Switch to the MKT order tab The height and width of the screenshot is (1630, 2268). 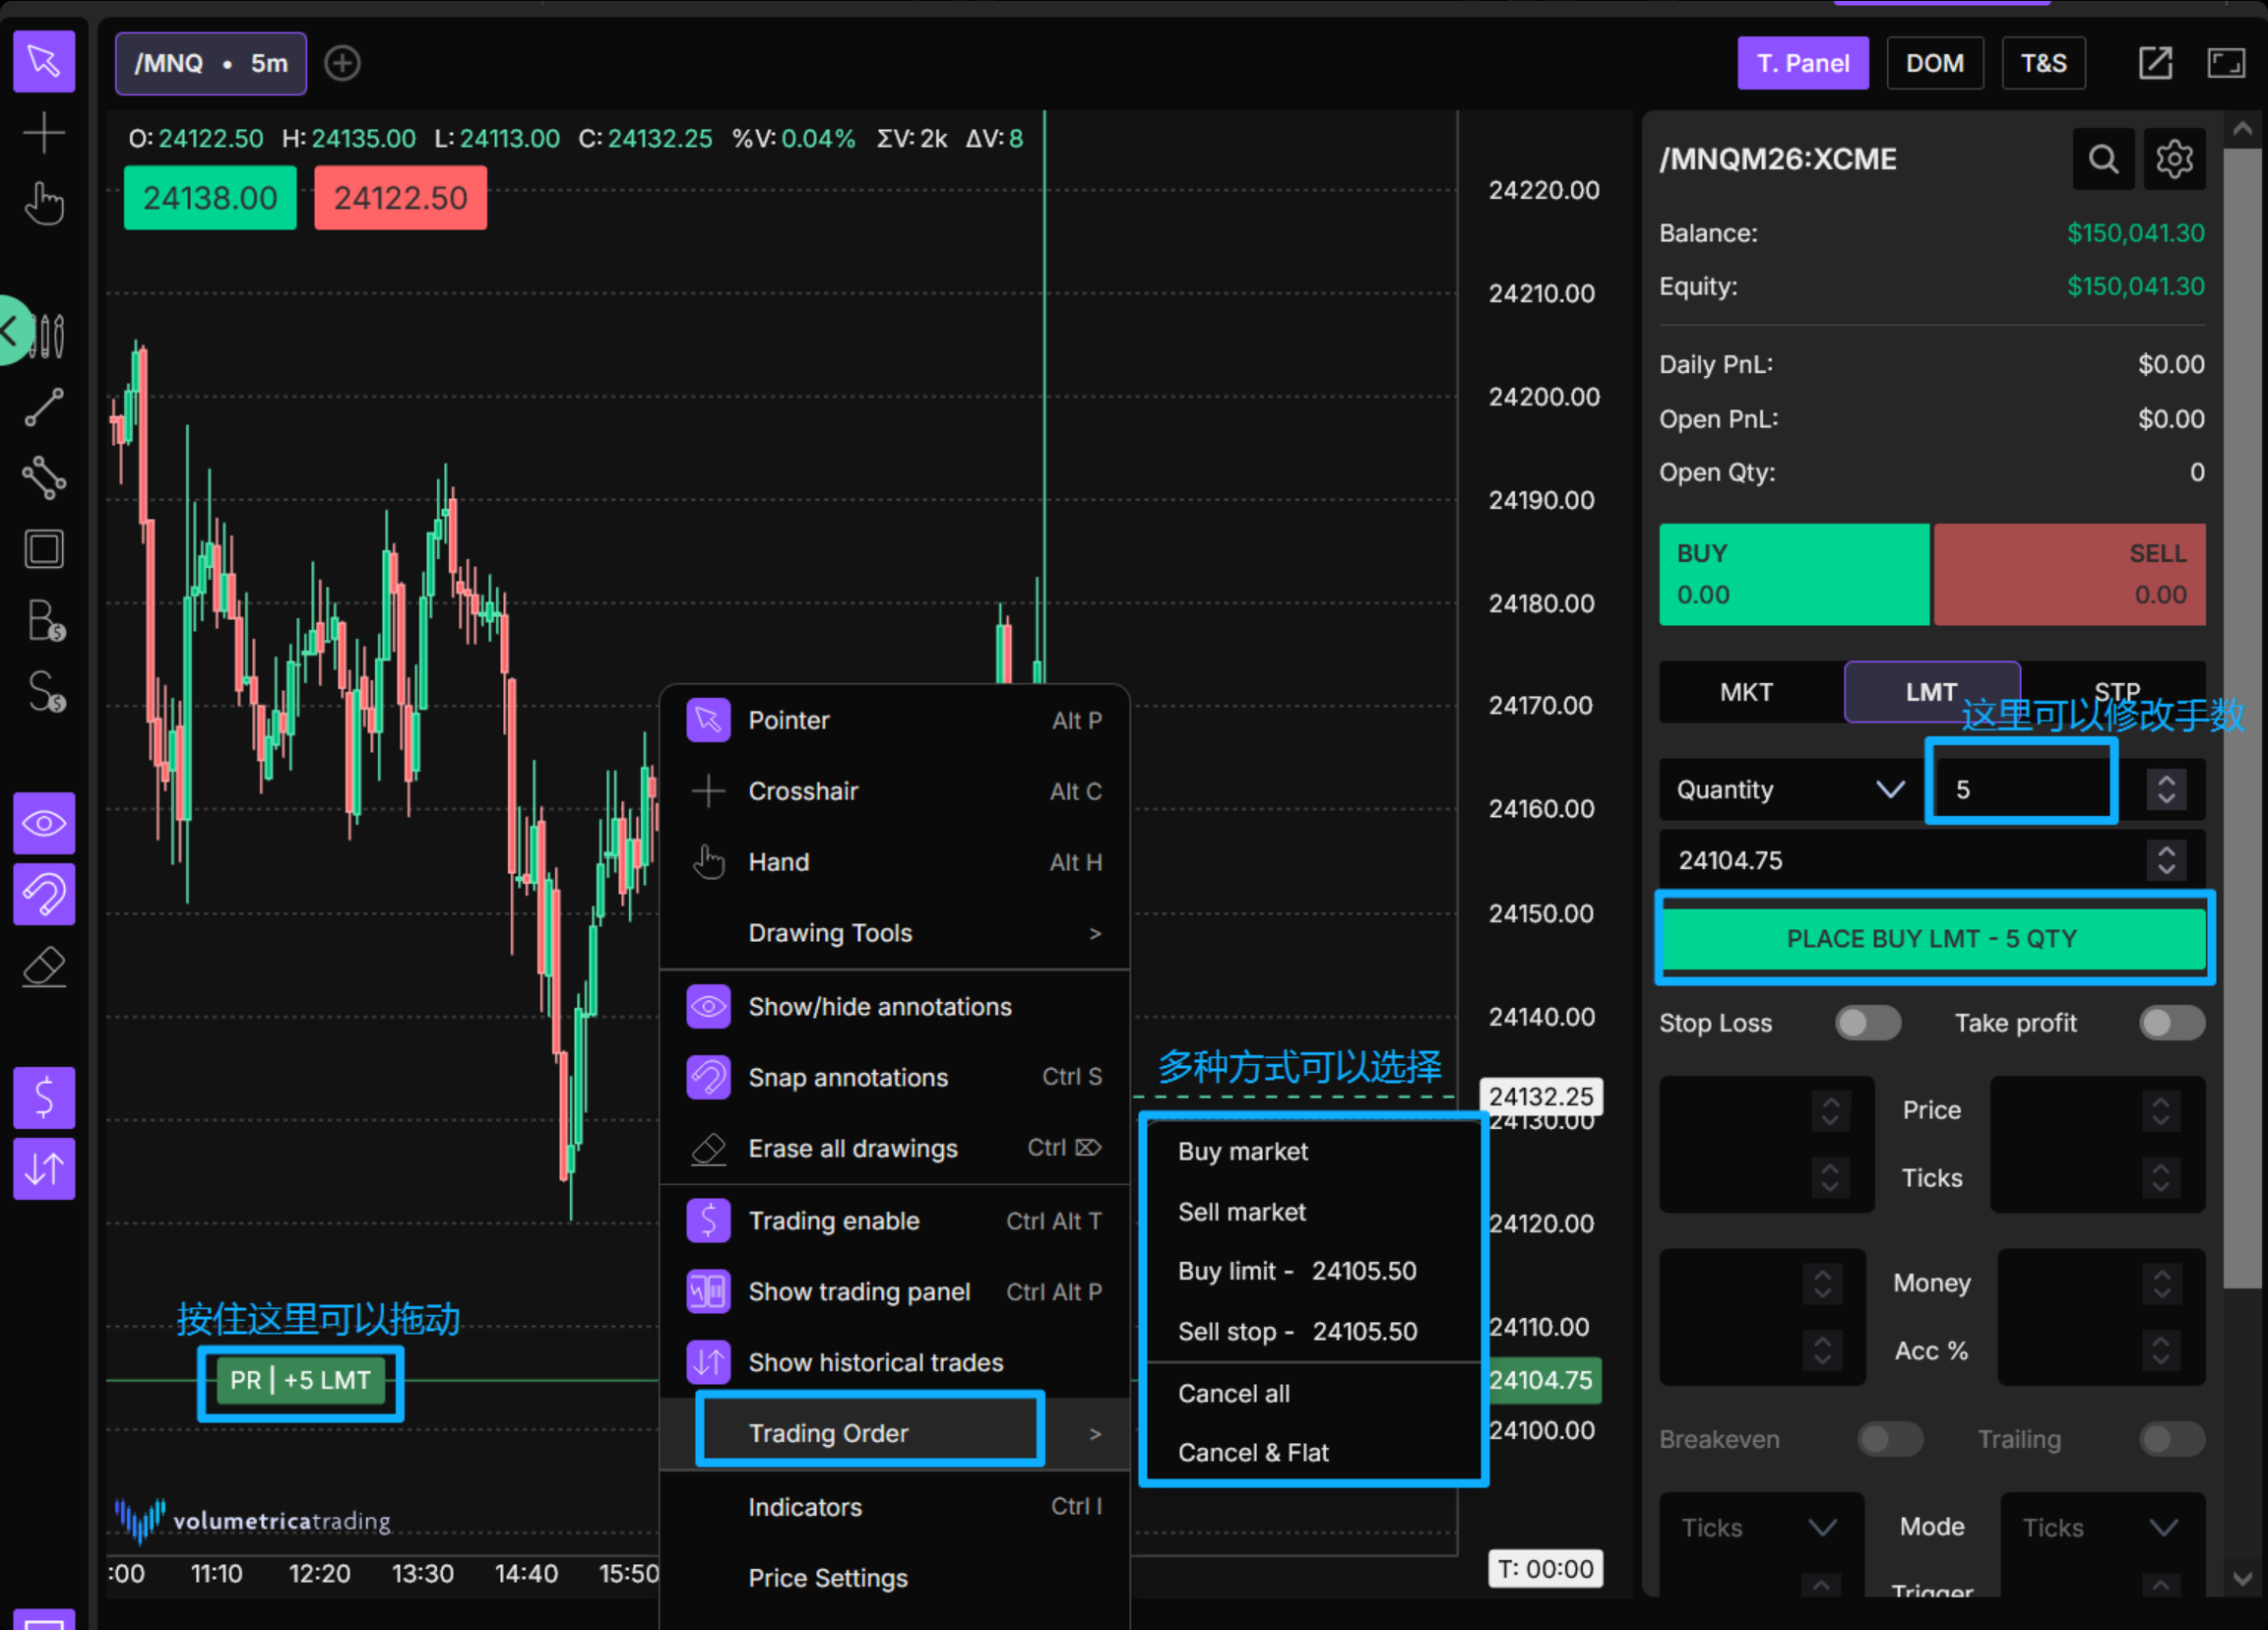click(x=1746, y=692)
